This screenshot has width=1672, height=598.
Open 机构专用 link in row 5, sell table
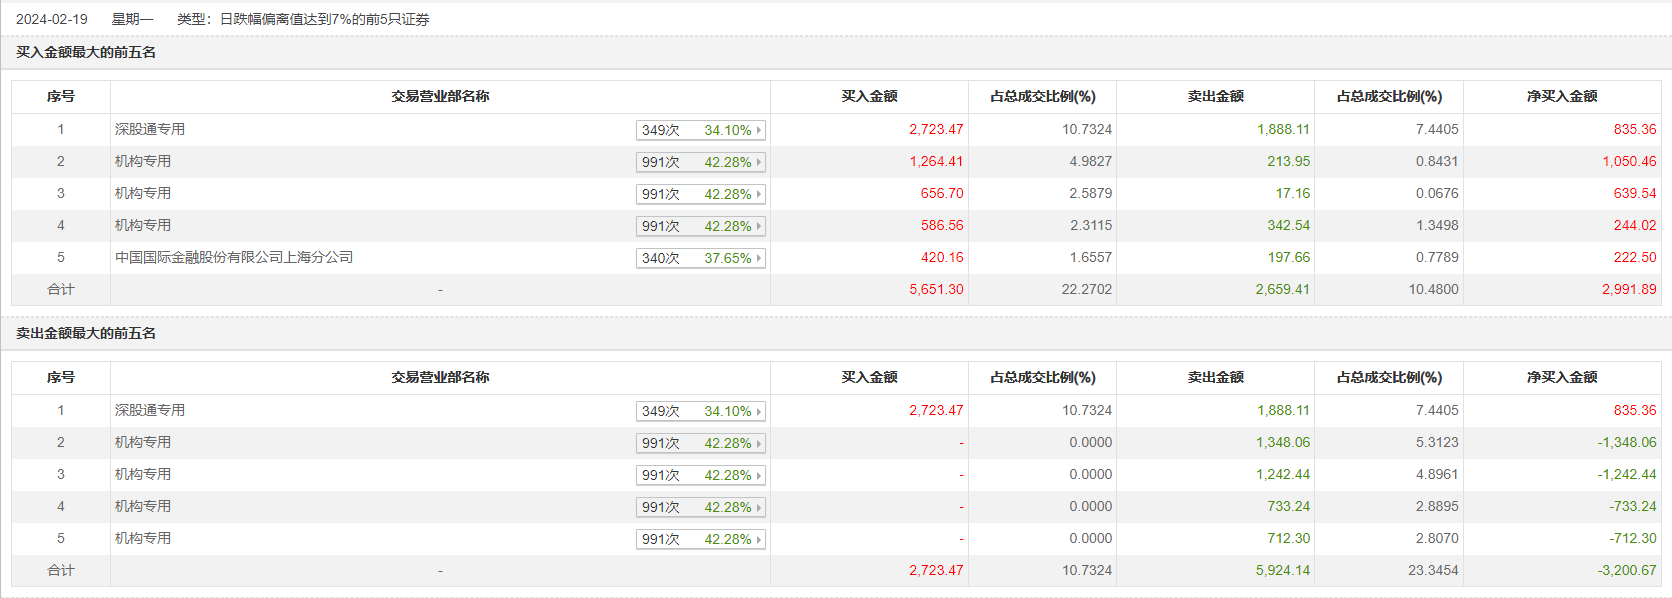143,538
